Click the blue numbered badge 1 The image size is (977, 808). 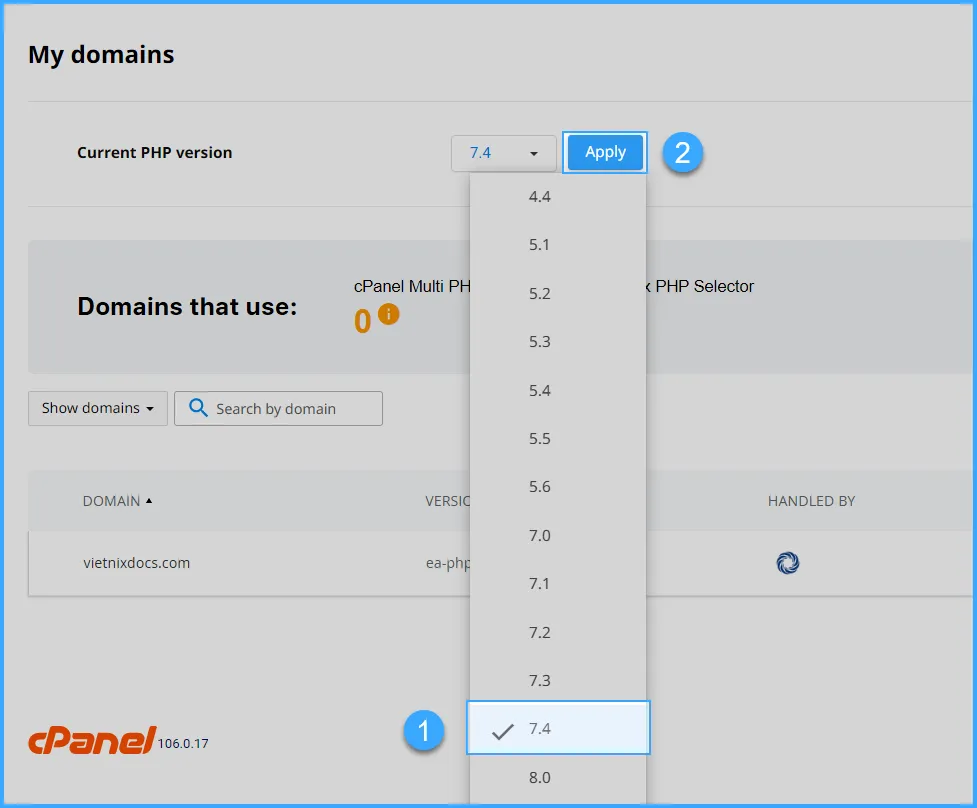425,732
